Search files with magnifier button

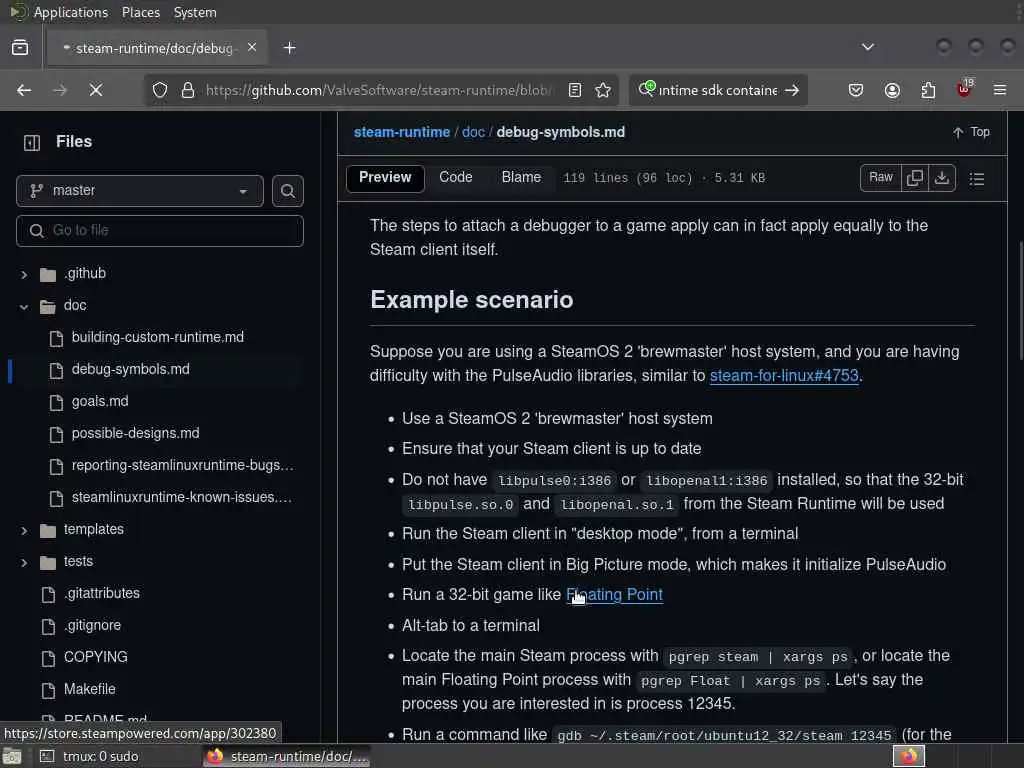[x=287, y=191]
